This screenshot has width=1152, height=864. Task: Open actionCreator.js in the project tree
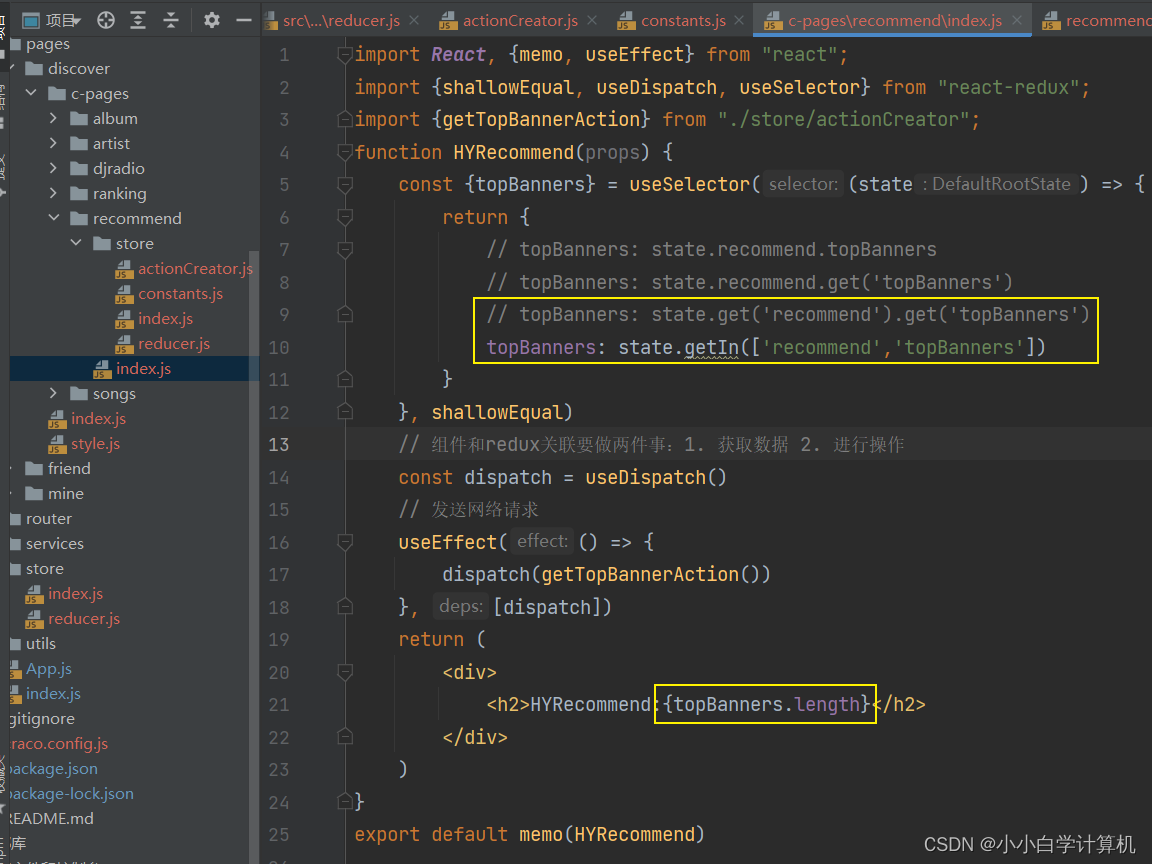pos(195,268)
